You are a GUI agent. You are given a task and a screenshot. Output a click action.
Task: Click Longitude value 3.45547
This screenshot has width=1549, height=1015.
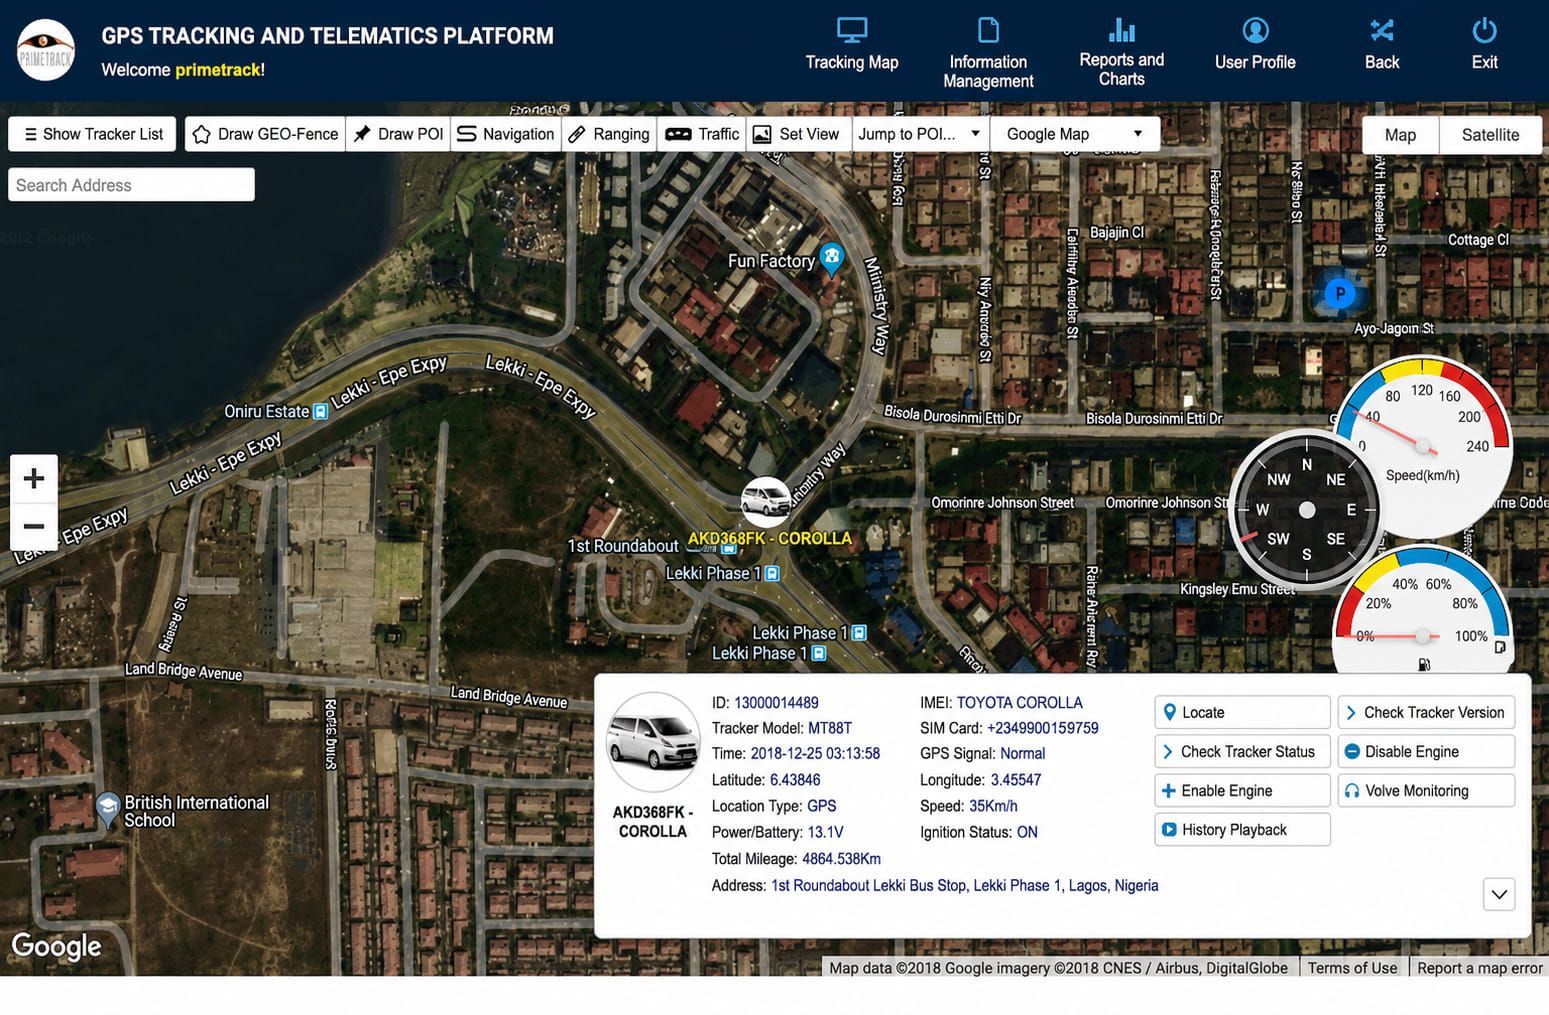pos(1016,780)
